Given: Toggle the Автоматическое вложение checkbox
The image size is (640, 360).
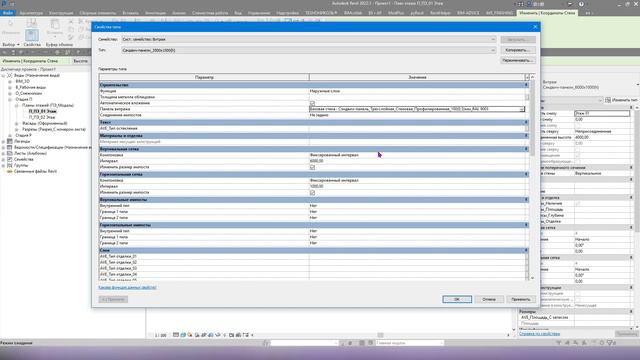Looking at the screenshot, I should pos(312,103).
